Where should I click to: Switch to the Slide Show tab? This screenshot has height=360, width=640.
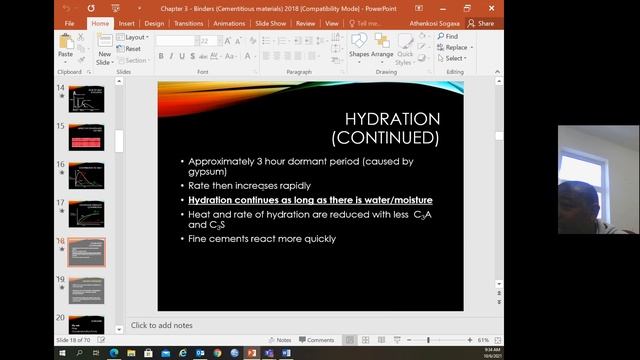pos(271,24)
